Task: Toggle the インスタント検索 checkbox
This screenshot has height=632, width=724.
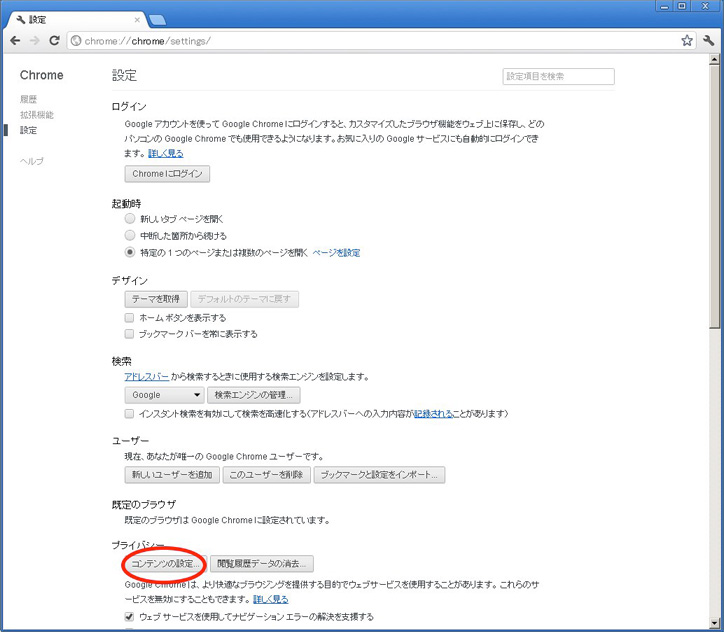Action: 129,414
